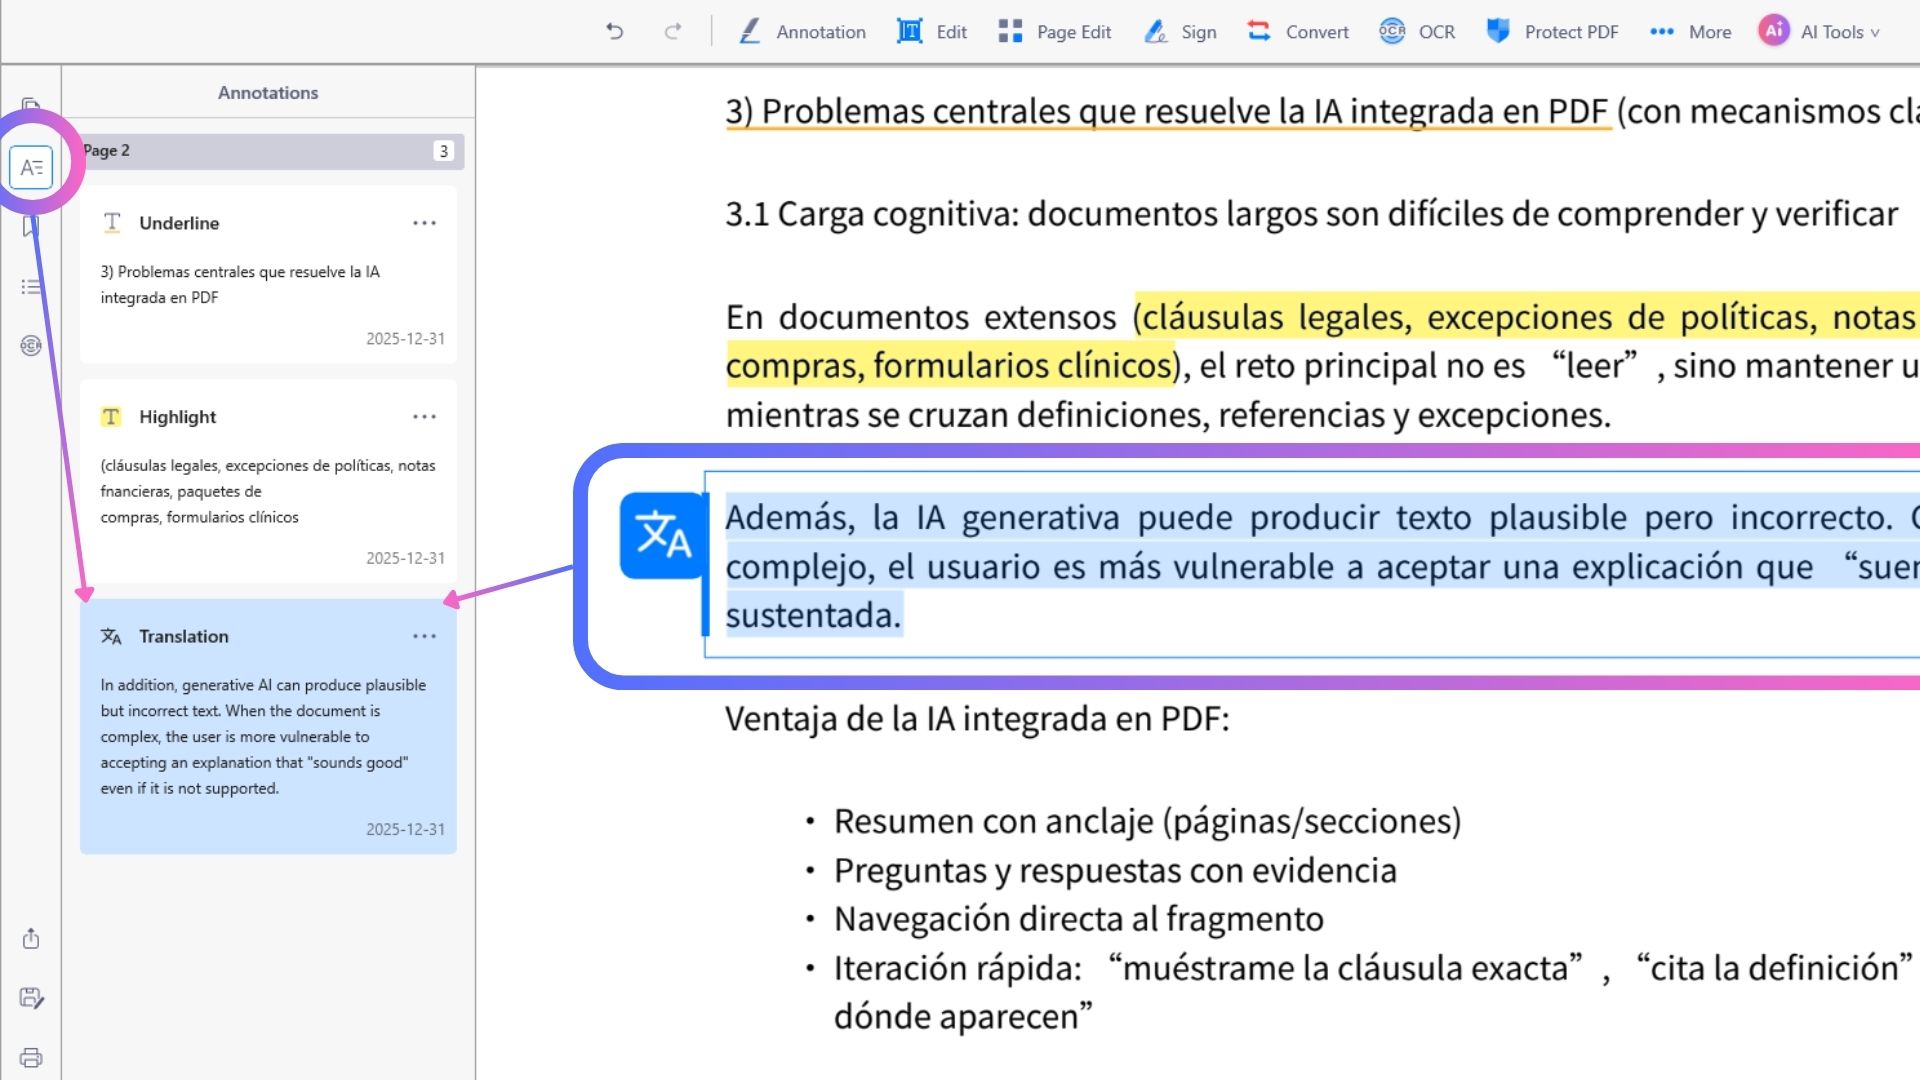Open the Page Edit tab
Screen dimensions: 1920x1080
(x=1055, y=32)
